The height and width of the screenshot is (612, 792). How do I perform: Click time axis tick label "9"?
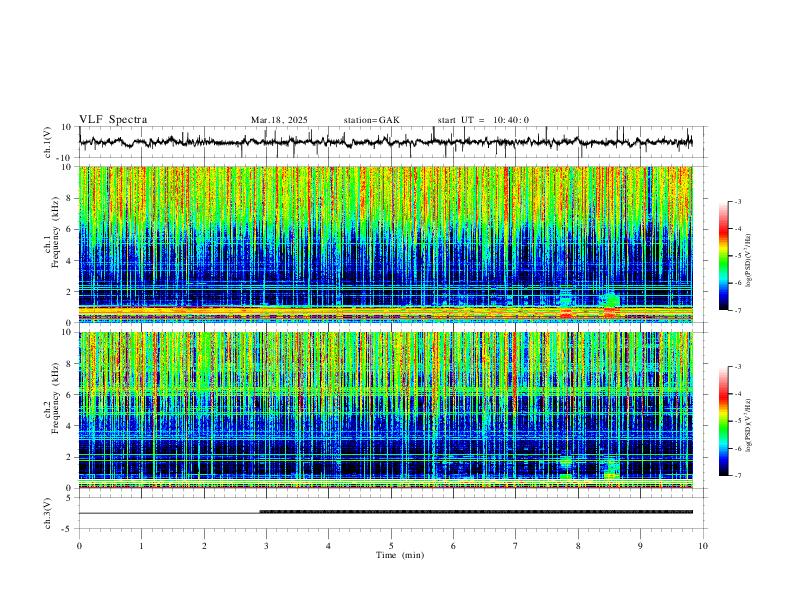[x=640, y=546]
